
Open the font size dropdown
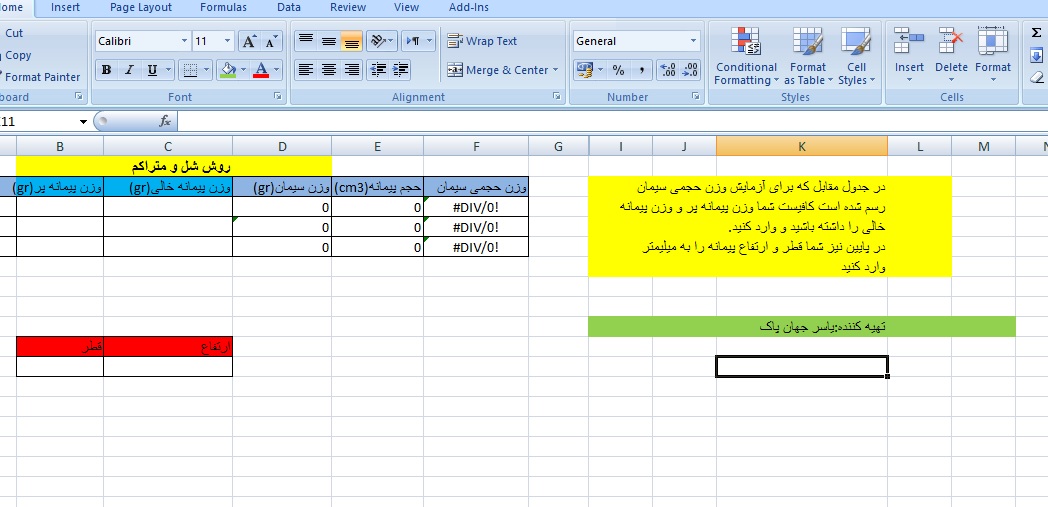228,41
